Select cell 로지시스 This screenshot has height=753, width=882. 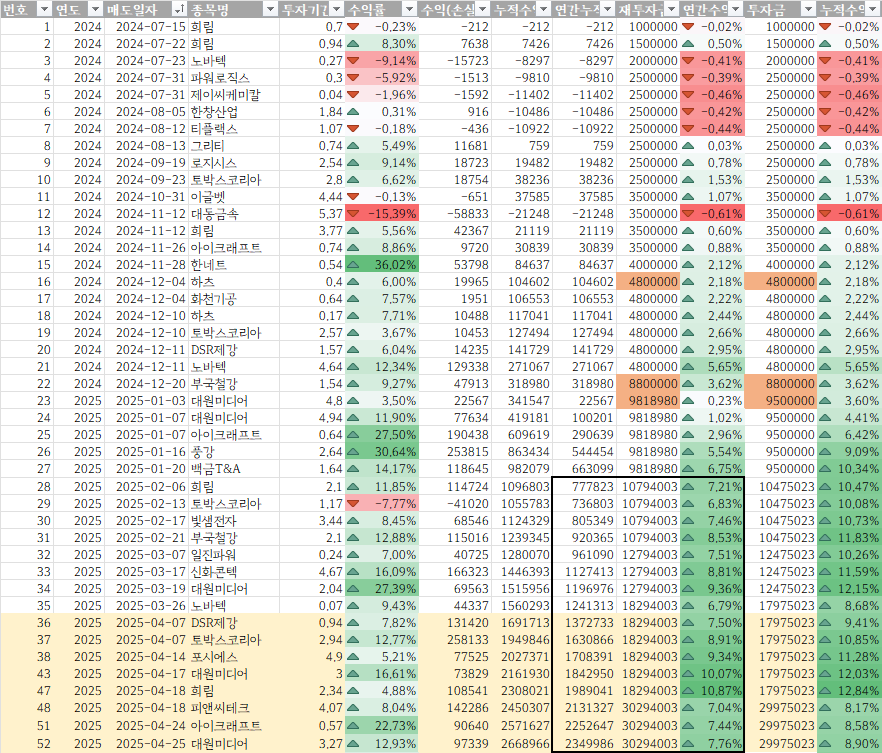pos(233,163)
